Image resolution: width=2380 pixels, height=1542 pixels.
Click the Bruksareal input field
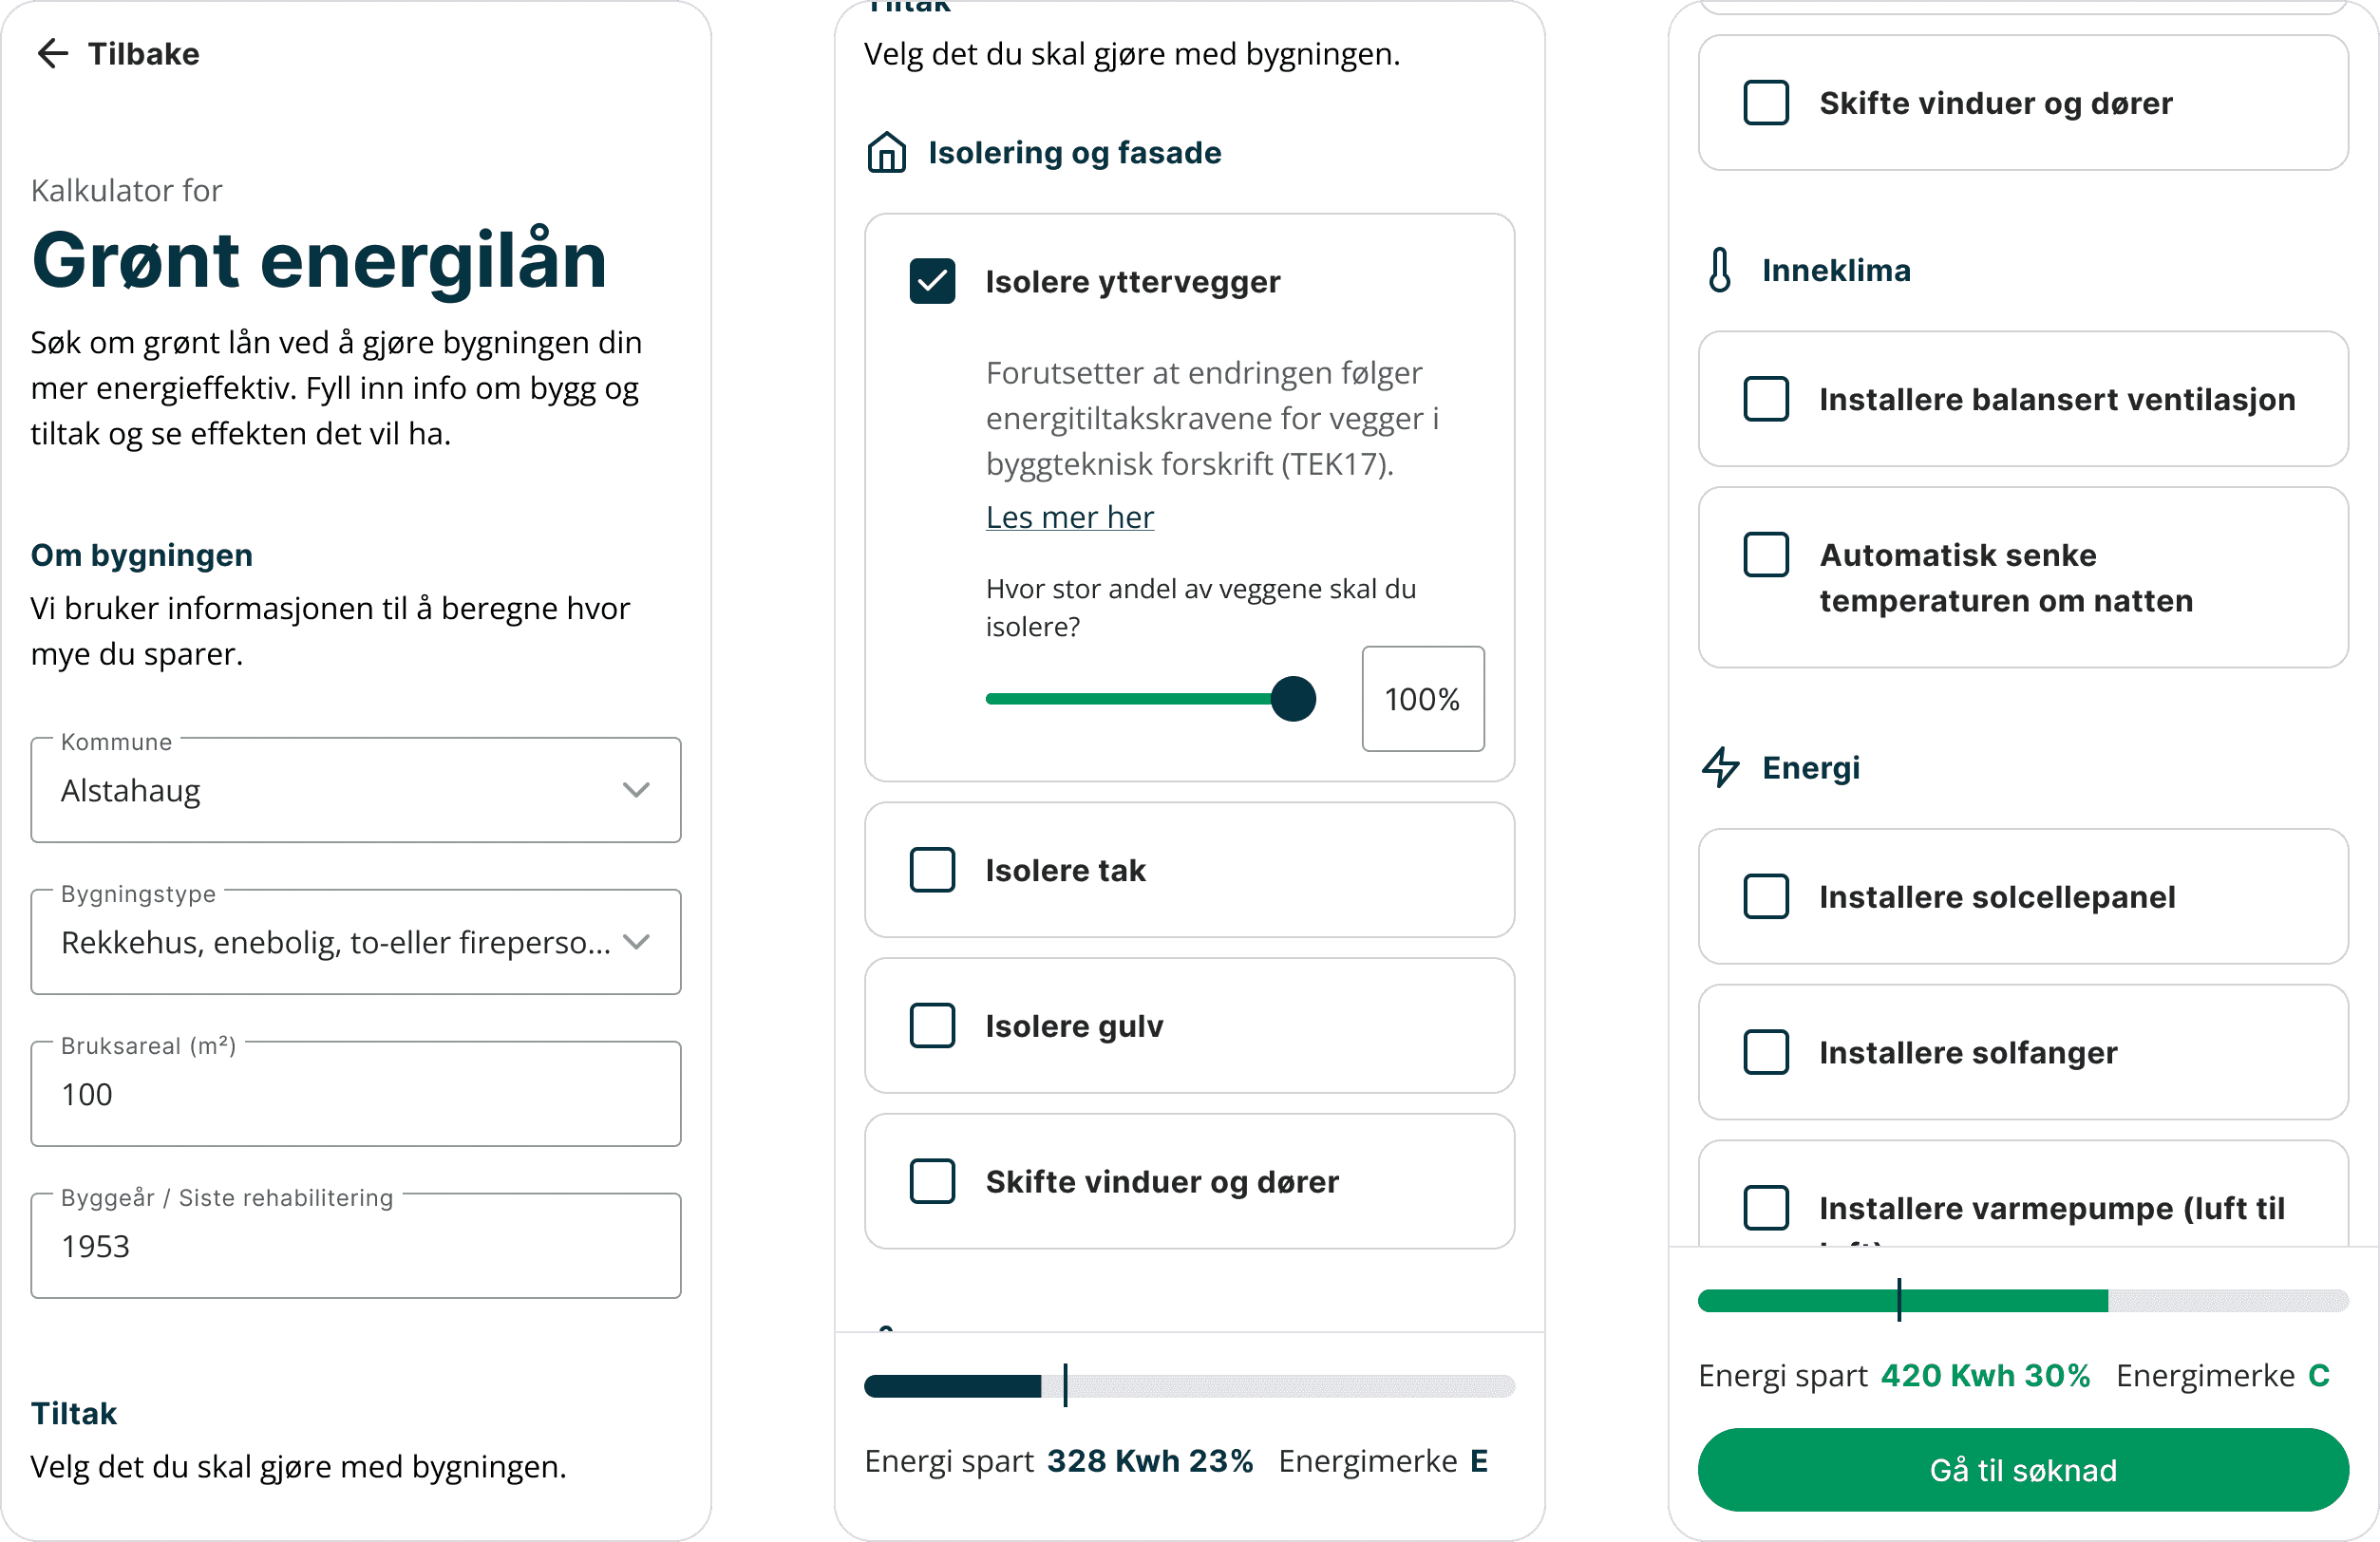(x=356, y=1094)
